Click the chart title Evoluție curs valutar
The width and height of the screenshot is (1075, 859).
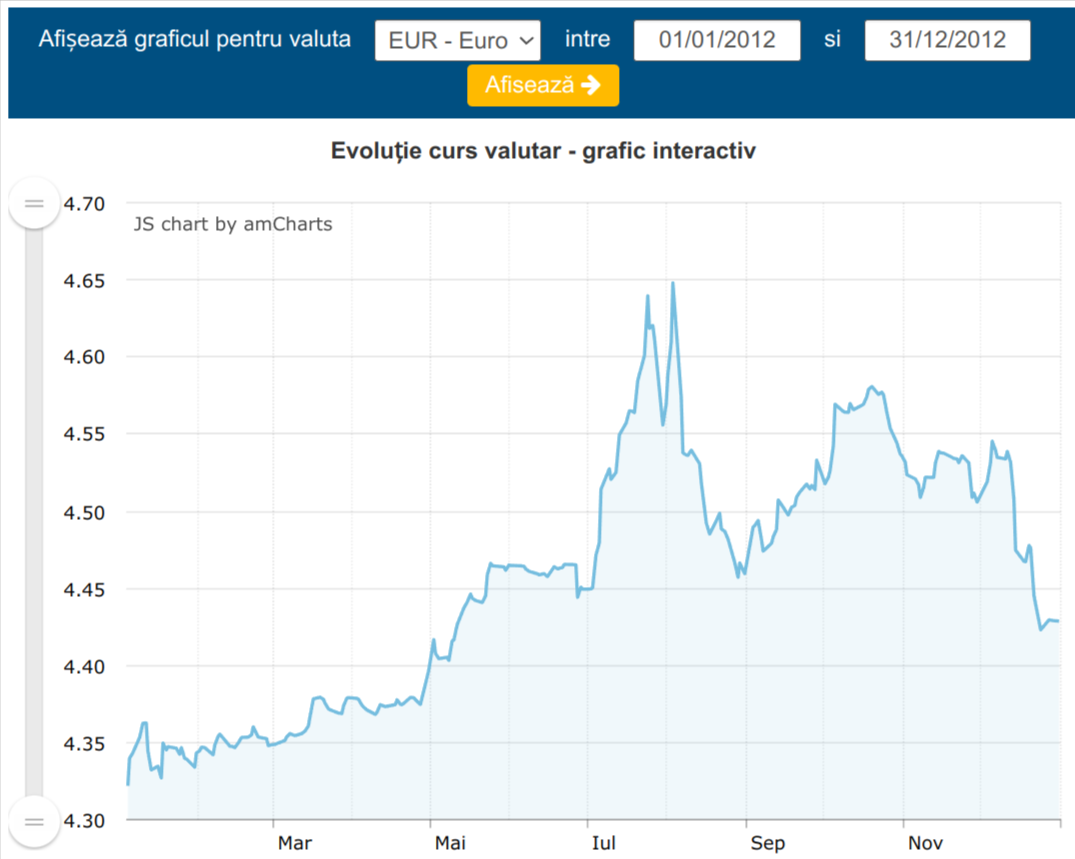543,151
